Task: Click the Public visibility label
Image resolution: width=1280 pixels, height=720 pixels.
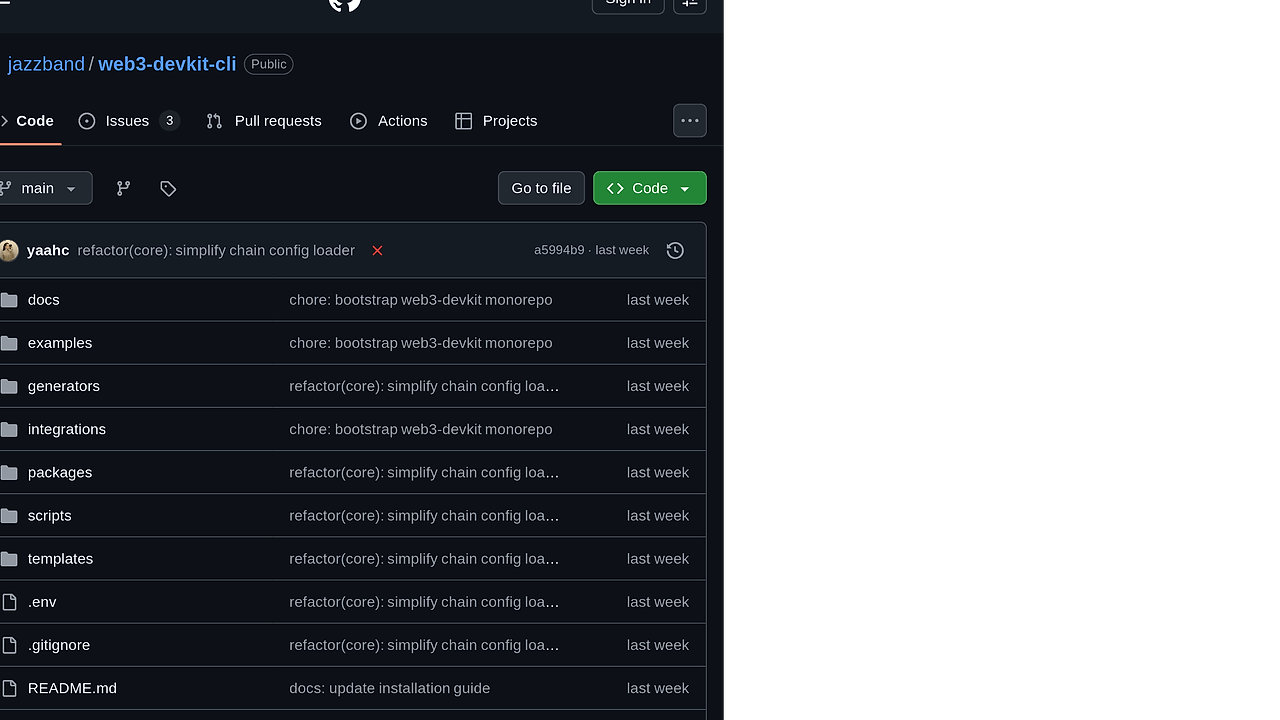Action: (x=269, y=64)
